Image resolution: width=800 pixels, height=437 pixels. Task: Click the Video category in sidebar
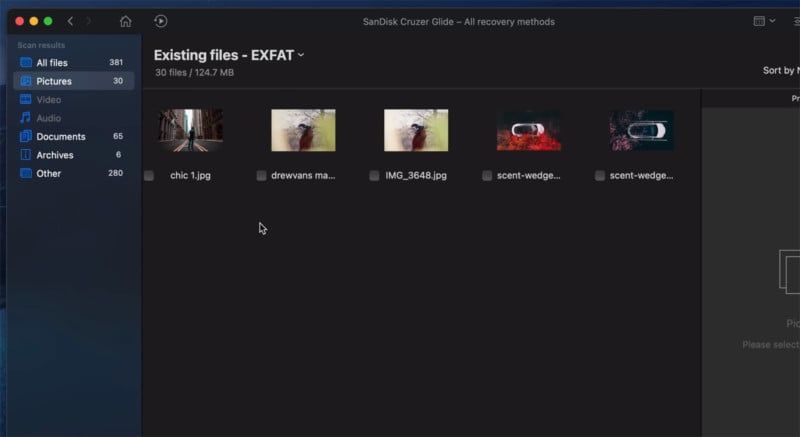coord(49,100)
